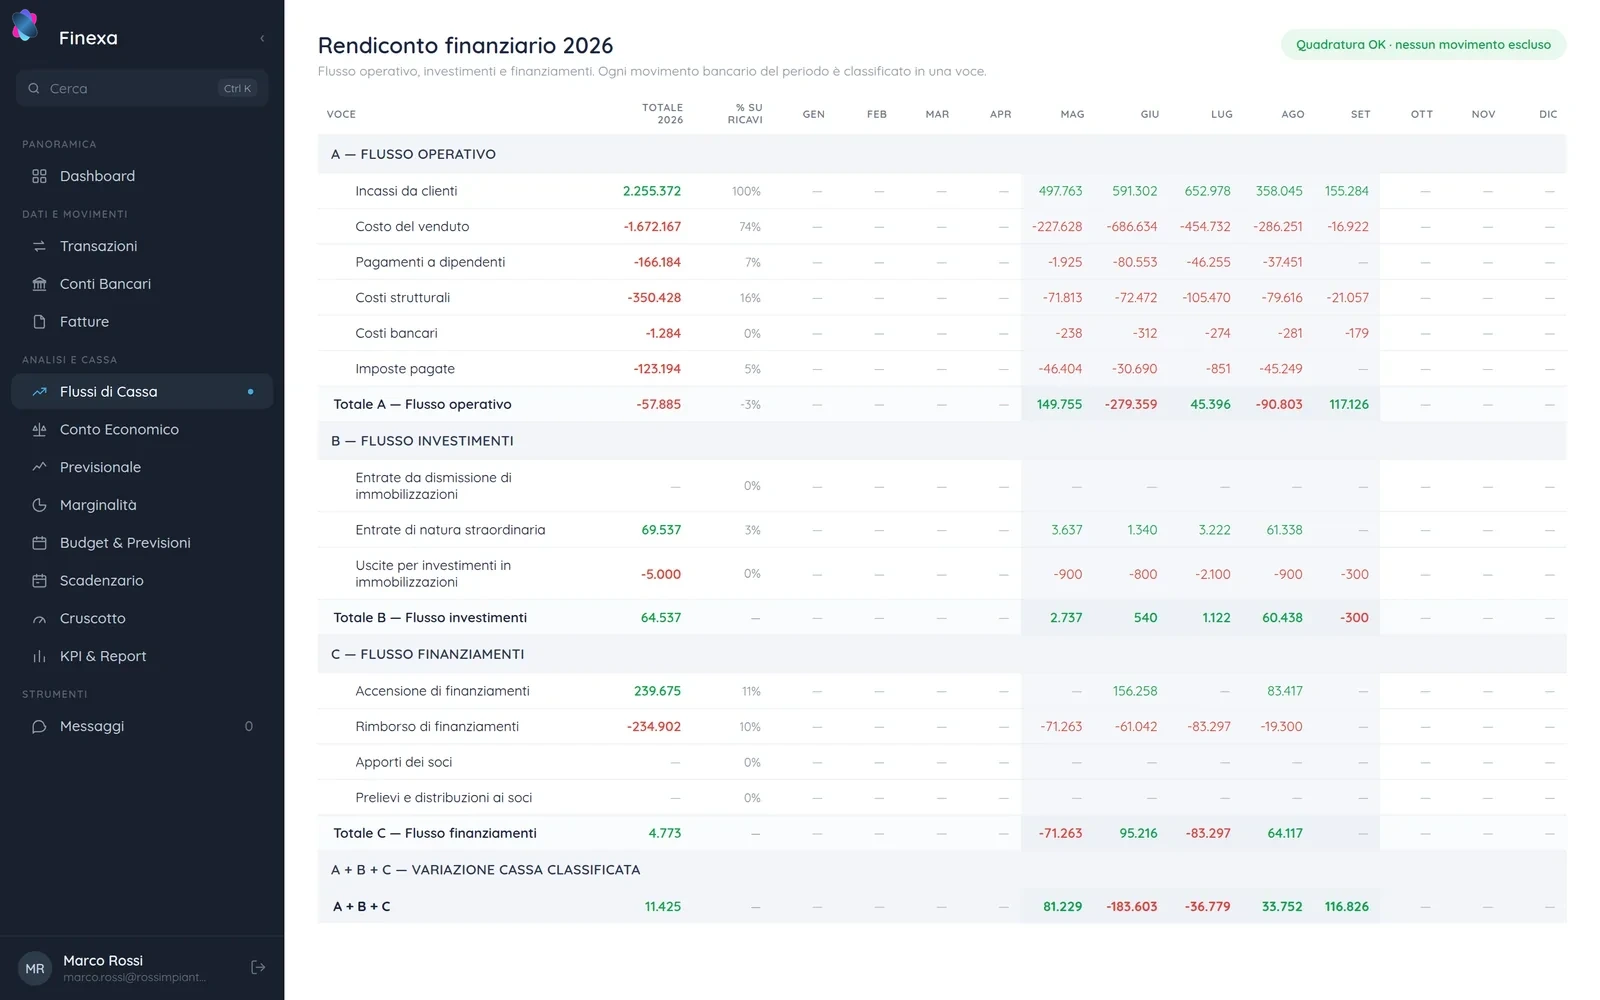Click the MAG column header
The height and width of the screenshot is (1000, 1600).
click(1072, 114)
